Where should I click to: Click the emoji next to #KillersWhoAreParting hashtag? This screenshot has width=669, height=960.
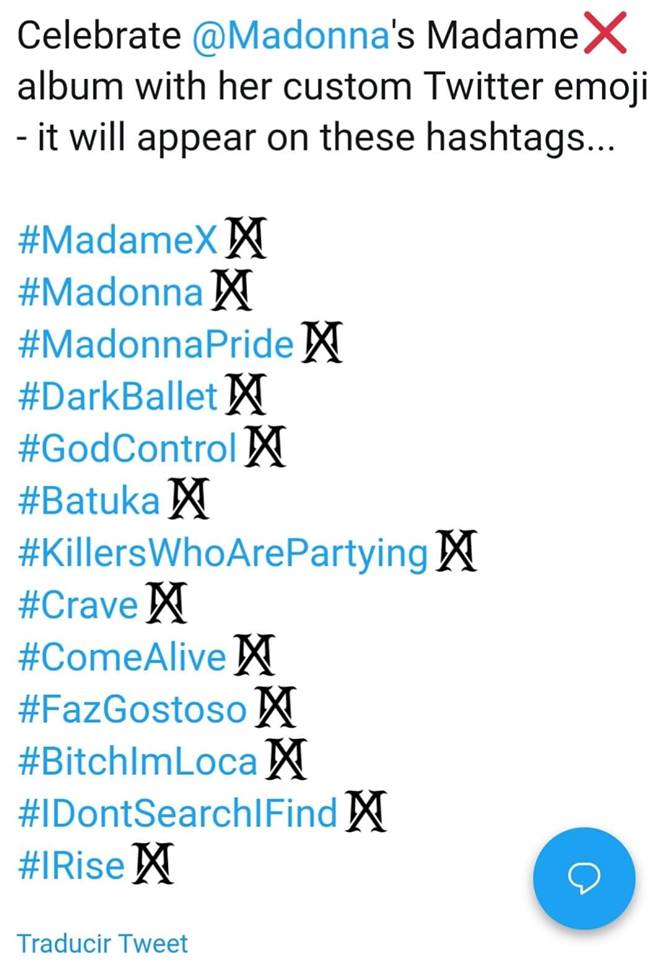click(456, 551)
